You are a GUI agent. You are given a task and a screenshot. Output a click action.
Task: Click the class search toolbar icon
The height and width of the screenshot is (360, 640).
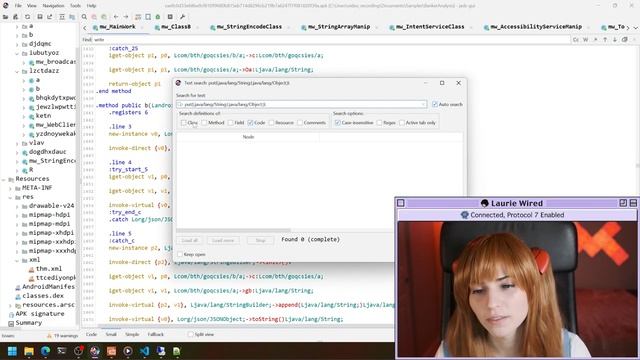[x=94, y=17]
